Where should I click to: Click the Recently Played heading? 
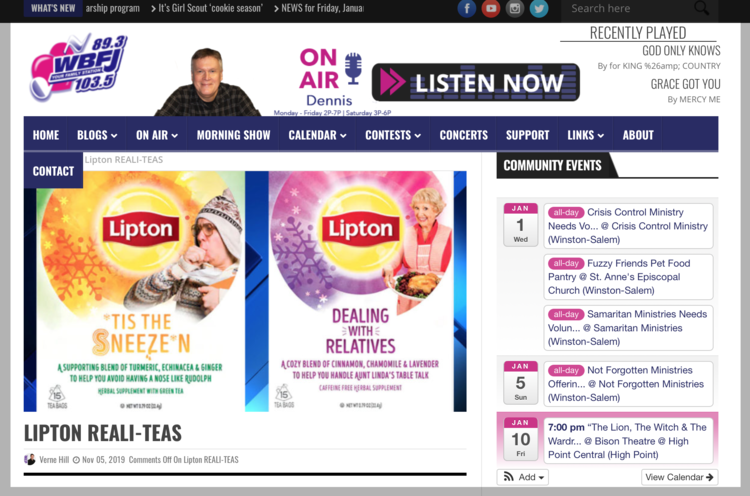(x=638, y=33)
